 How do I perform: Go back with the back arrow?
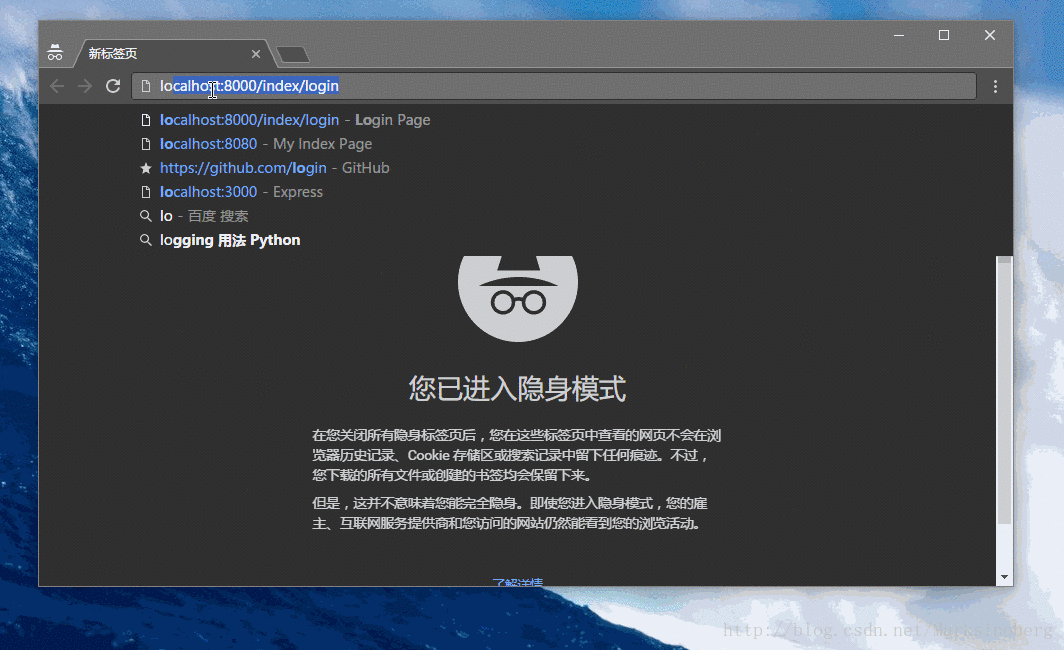[x=57, y=86]
